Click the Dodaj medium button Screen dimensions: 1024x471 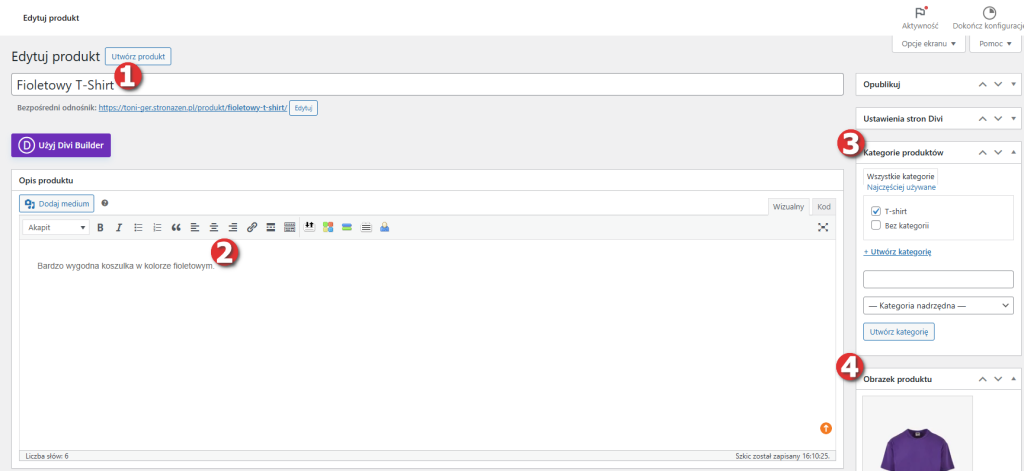58,203
